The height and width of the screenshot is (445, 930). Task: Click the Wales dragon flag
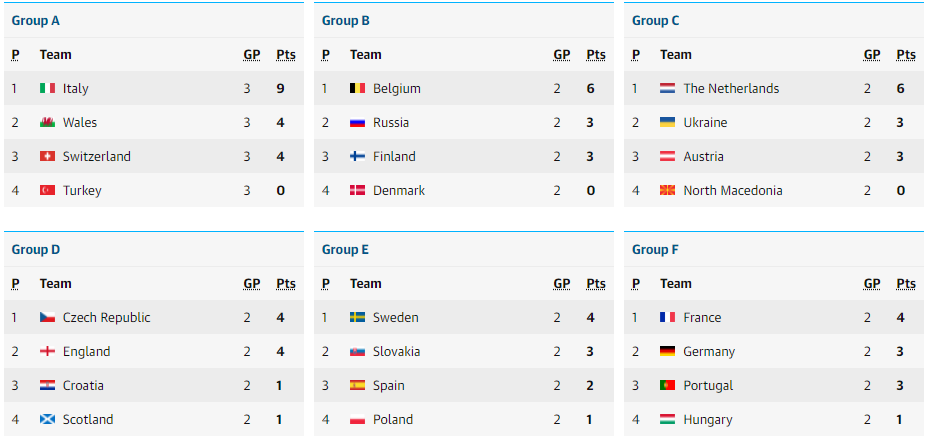point(47,122)
